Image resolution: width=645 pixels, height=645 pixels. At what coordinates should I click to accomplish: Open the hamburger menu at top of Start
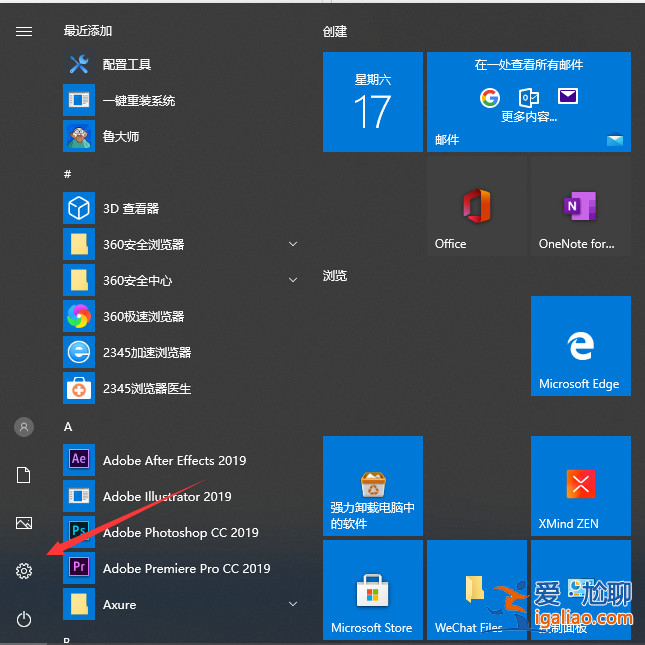pyautogui.click(x=24, y=31)
